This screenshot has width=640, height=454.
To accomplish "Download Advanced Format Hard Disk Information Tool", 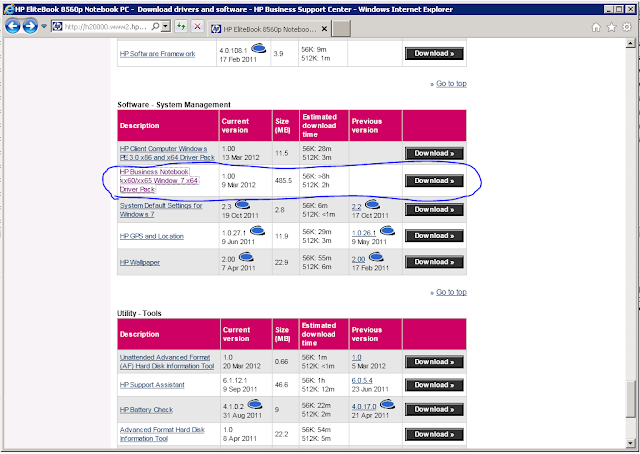I will click(434, 435).
